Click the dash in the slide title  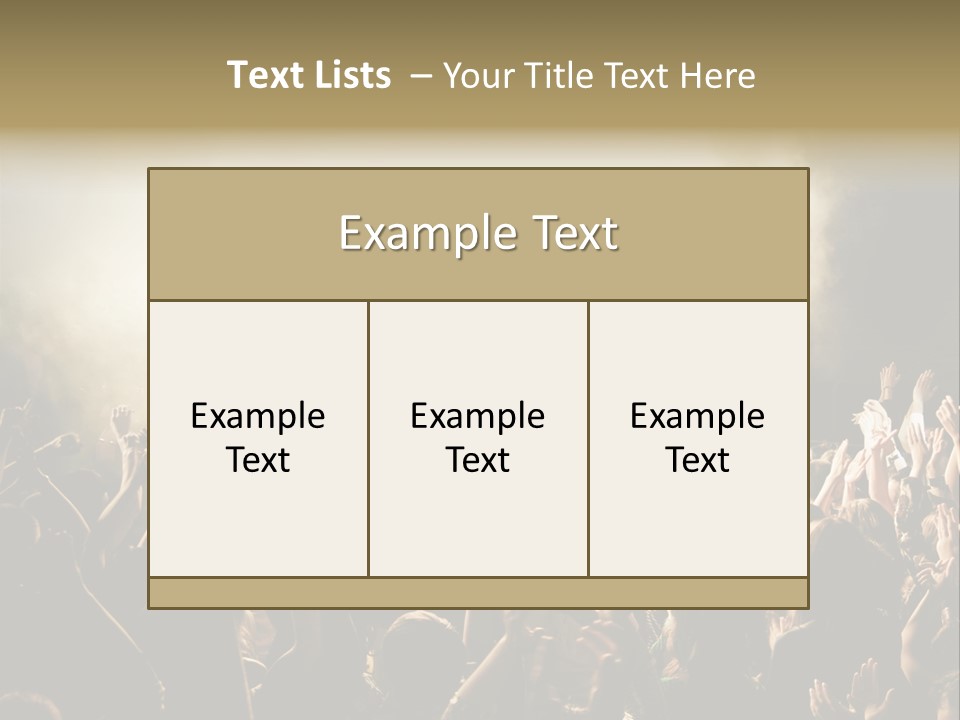tap(420, 76)
